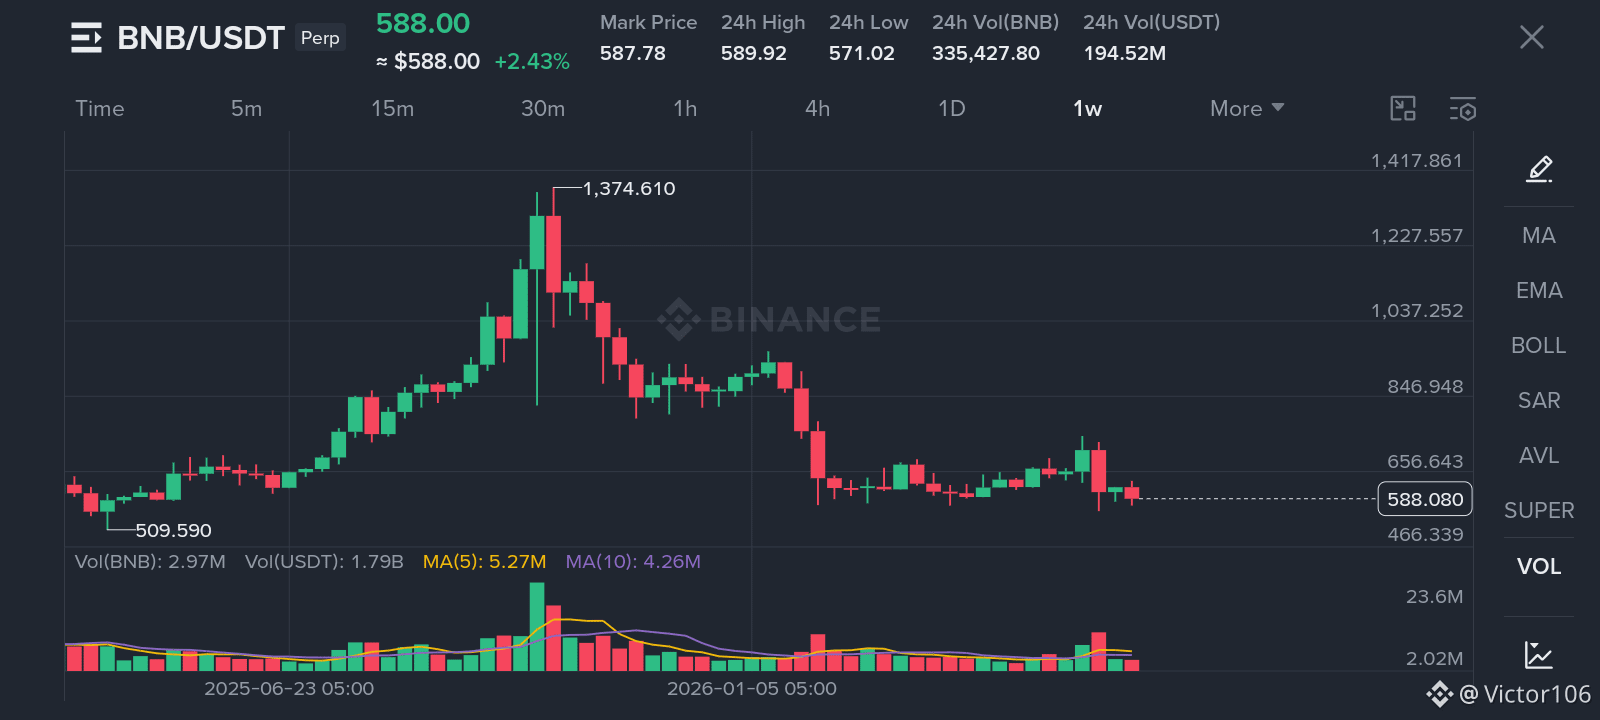The height and width of the screenshot is (720, 1600).
Task: Expand the More intervals dropdown
Action: tap(1247, 108)
